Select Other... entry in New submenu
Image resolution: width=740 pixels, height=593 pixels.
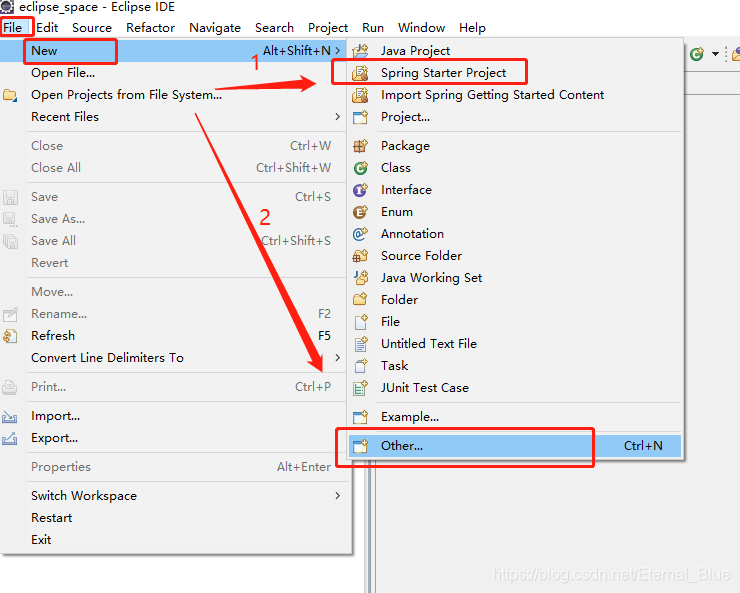(x=515, y=446)
